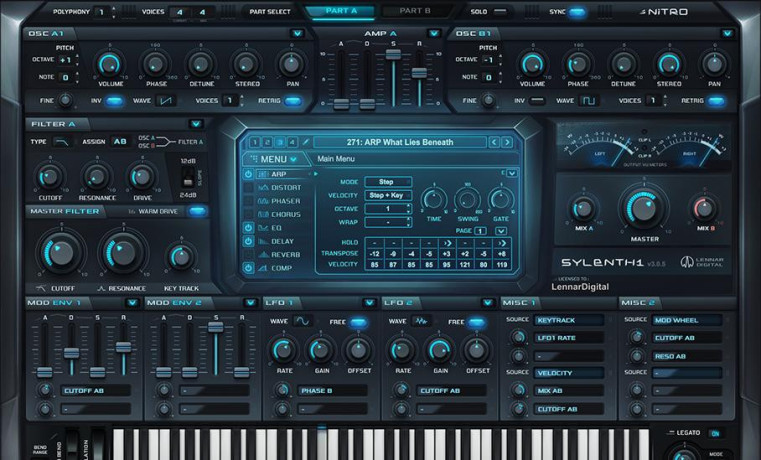This screenshot has width=761, height=460.
Task: Select preset slot 3 in the display
Action: 280,142
